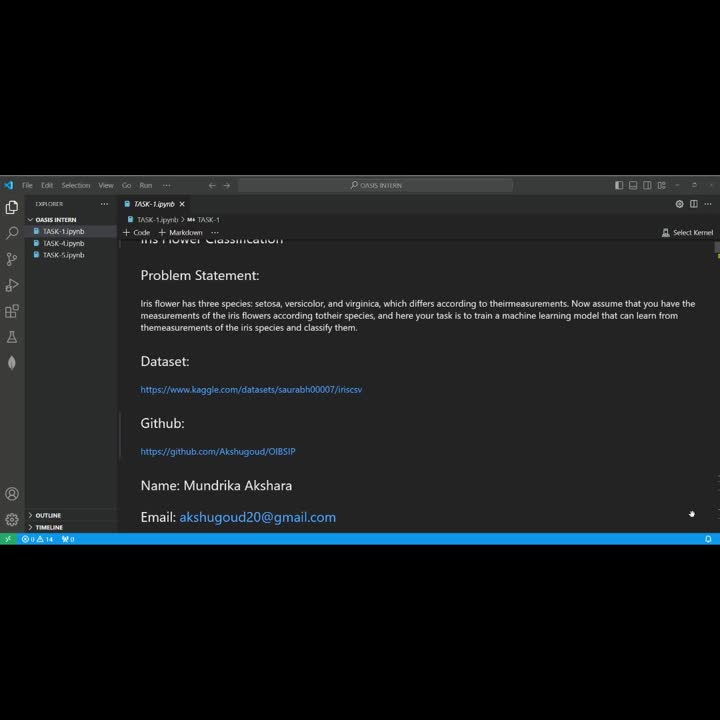
Task: Click the OASIS INTERN command center search box
Action: 376,185
